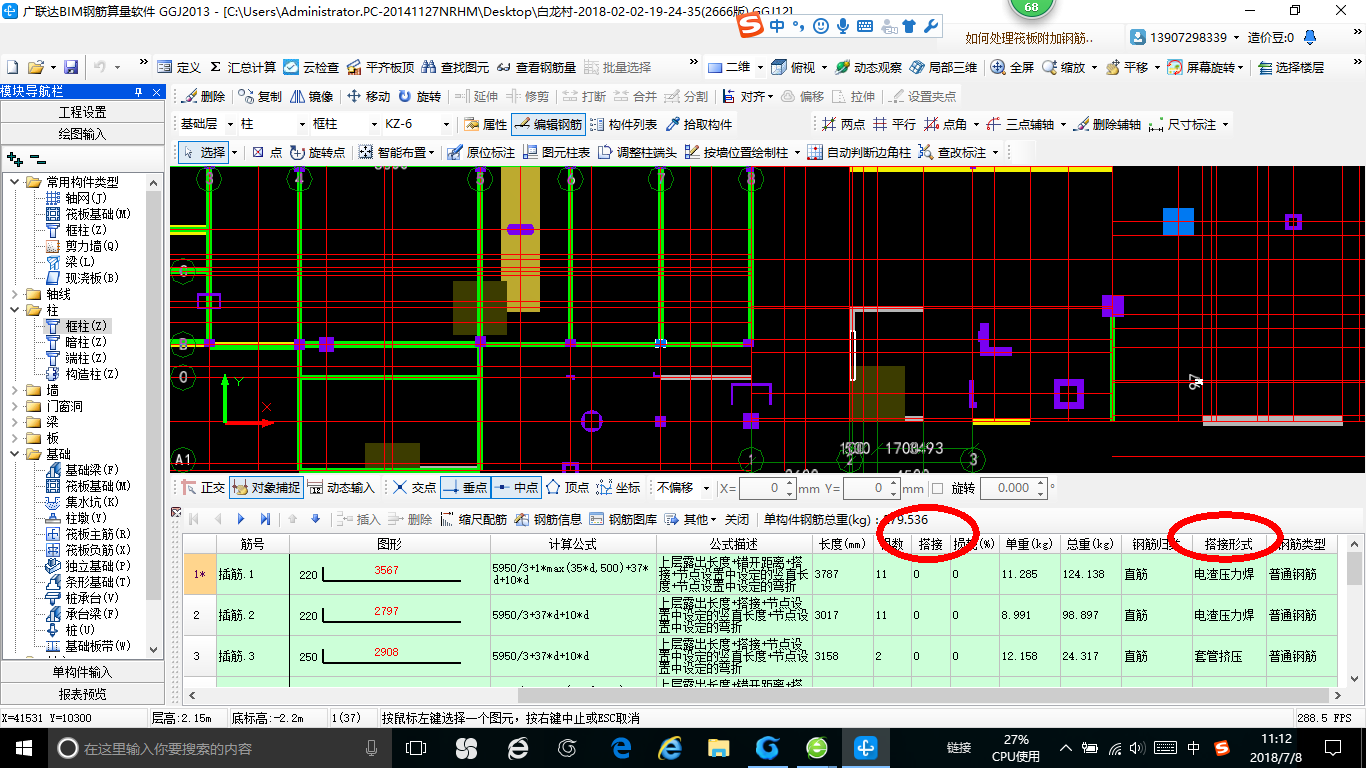
Task: Select 暗柱(Z) in tree
Action: [x=77, y=342]
